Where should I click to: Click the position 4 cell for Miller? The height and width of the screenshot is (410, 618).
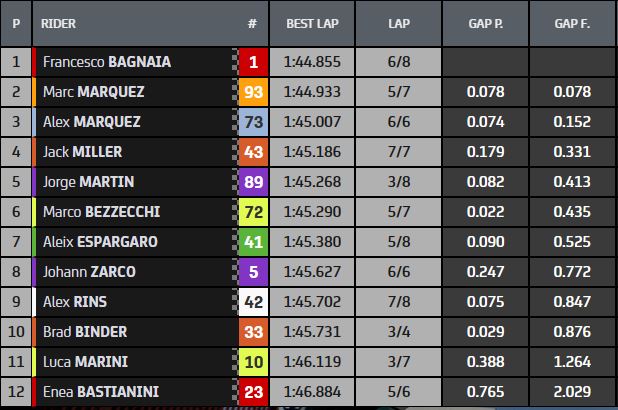tap(16, 152)
